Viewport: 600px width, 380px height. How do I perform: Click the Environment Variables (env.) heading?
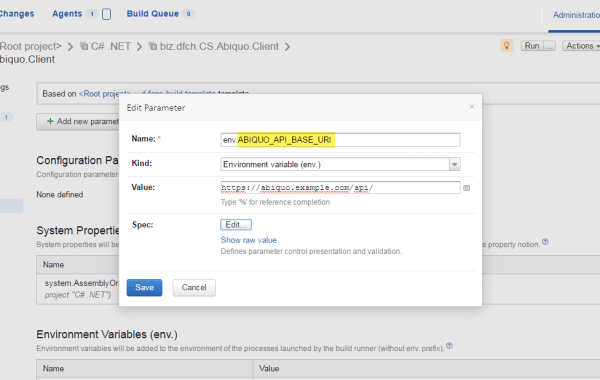click(x=107, y=334)
